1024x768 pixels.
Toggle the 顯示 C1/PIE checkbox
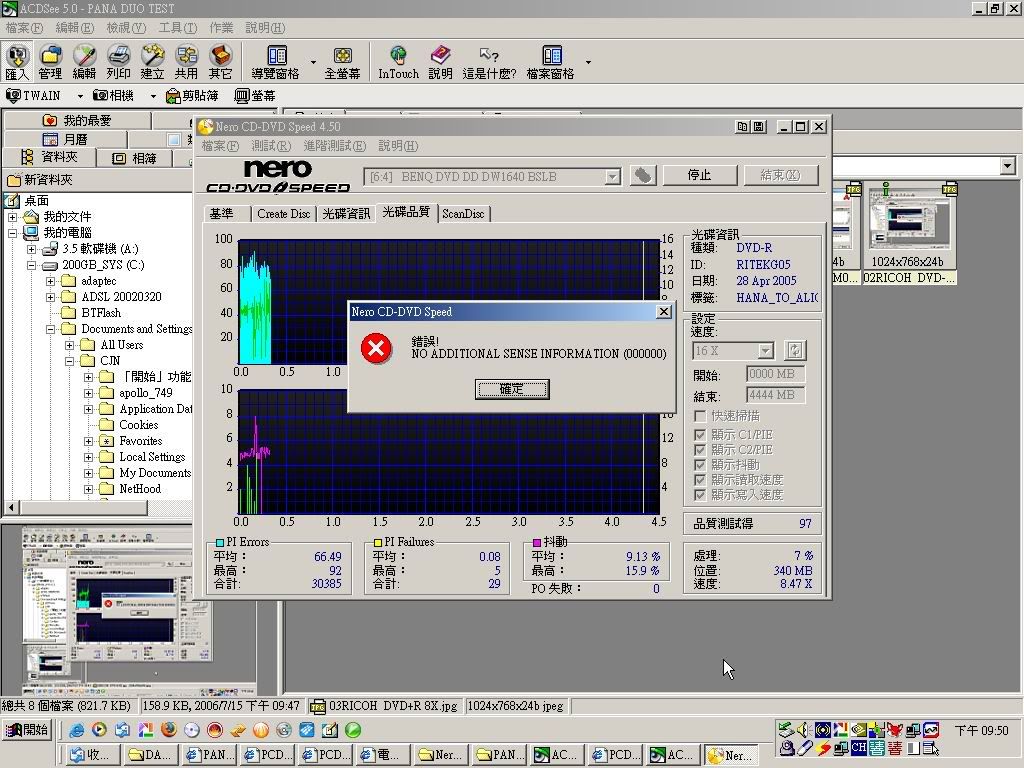coord(700,435)
